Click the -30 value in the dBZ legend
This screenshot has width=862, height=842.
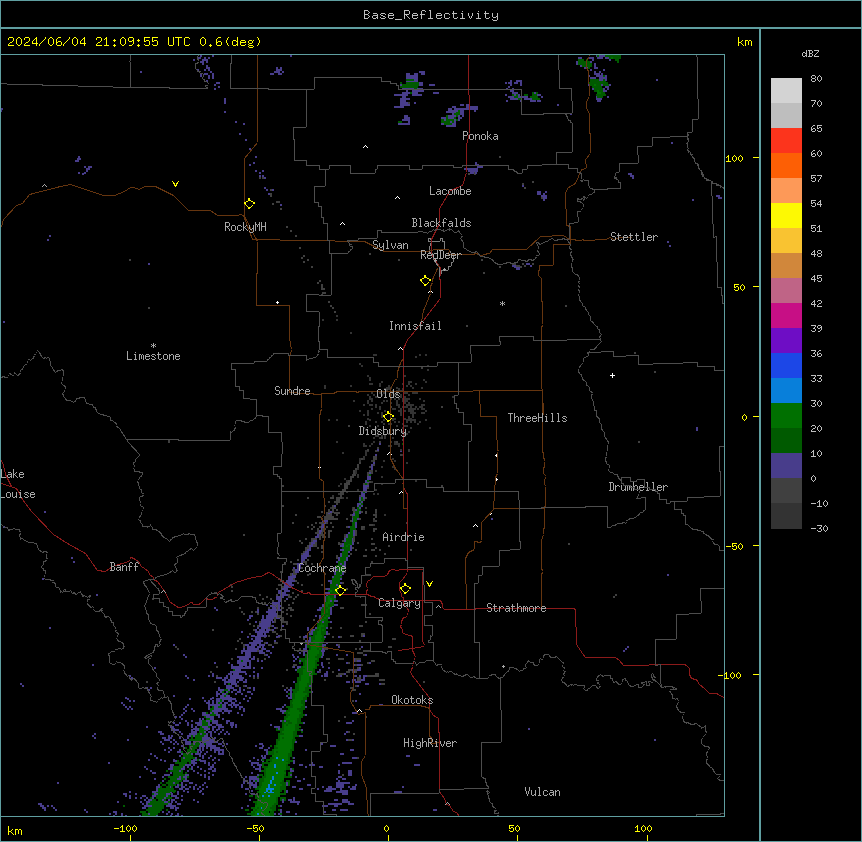819,529
